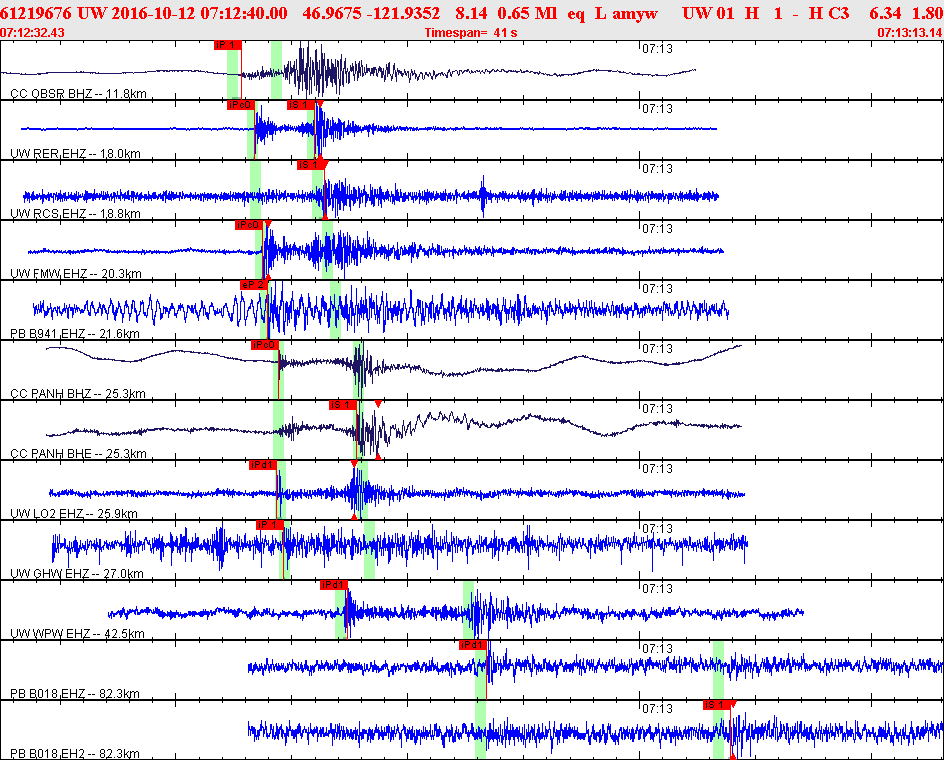Click 07:13 minute mark on WPW trace
This screenshot has height=760, width=944.
[657, 588]
